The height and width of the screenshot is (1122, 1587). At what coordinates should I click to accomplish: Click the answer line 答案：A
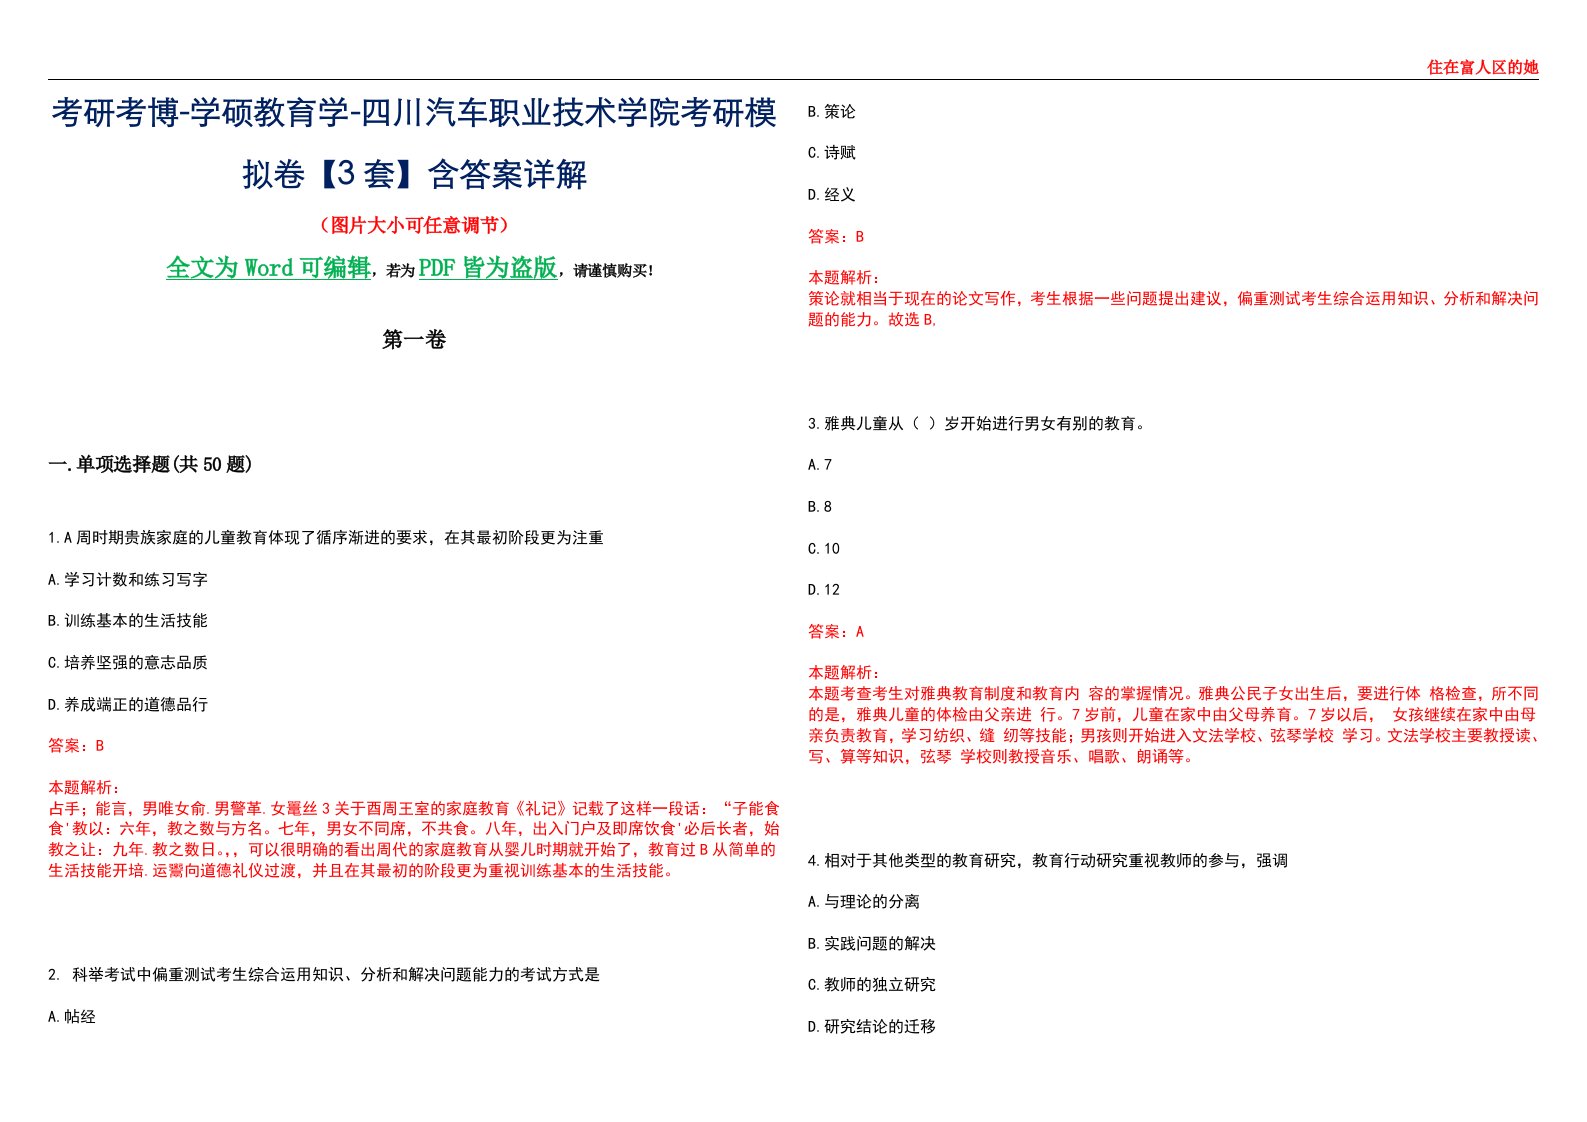(836, 632)
